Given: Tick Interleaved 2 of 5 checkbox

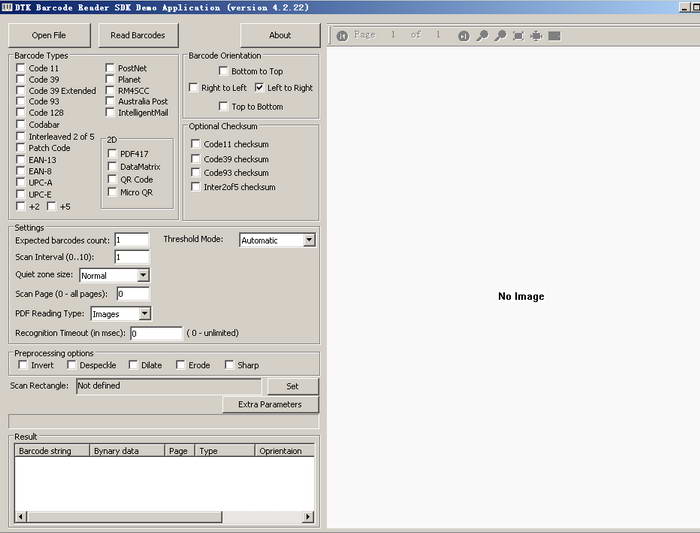Looking at the screenshot, I should (x=21, y=136).
